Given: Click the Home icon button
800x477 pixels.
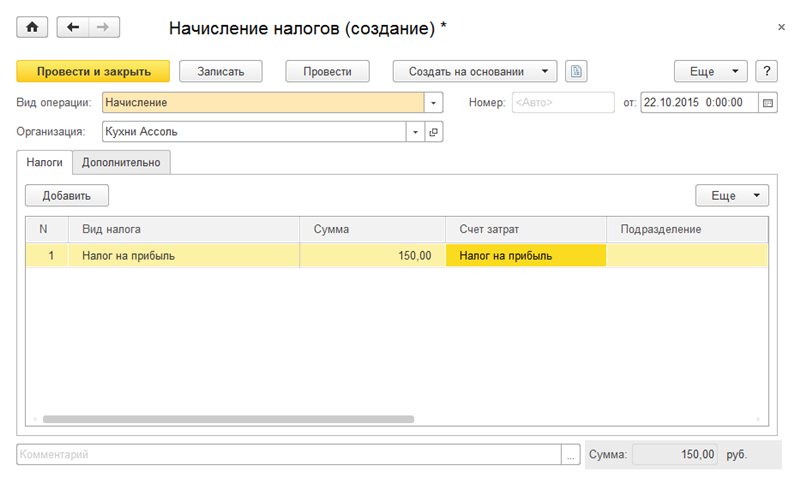Looking at the screenshot, I should (x=32, y=28).
